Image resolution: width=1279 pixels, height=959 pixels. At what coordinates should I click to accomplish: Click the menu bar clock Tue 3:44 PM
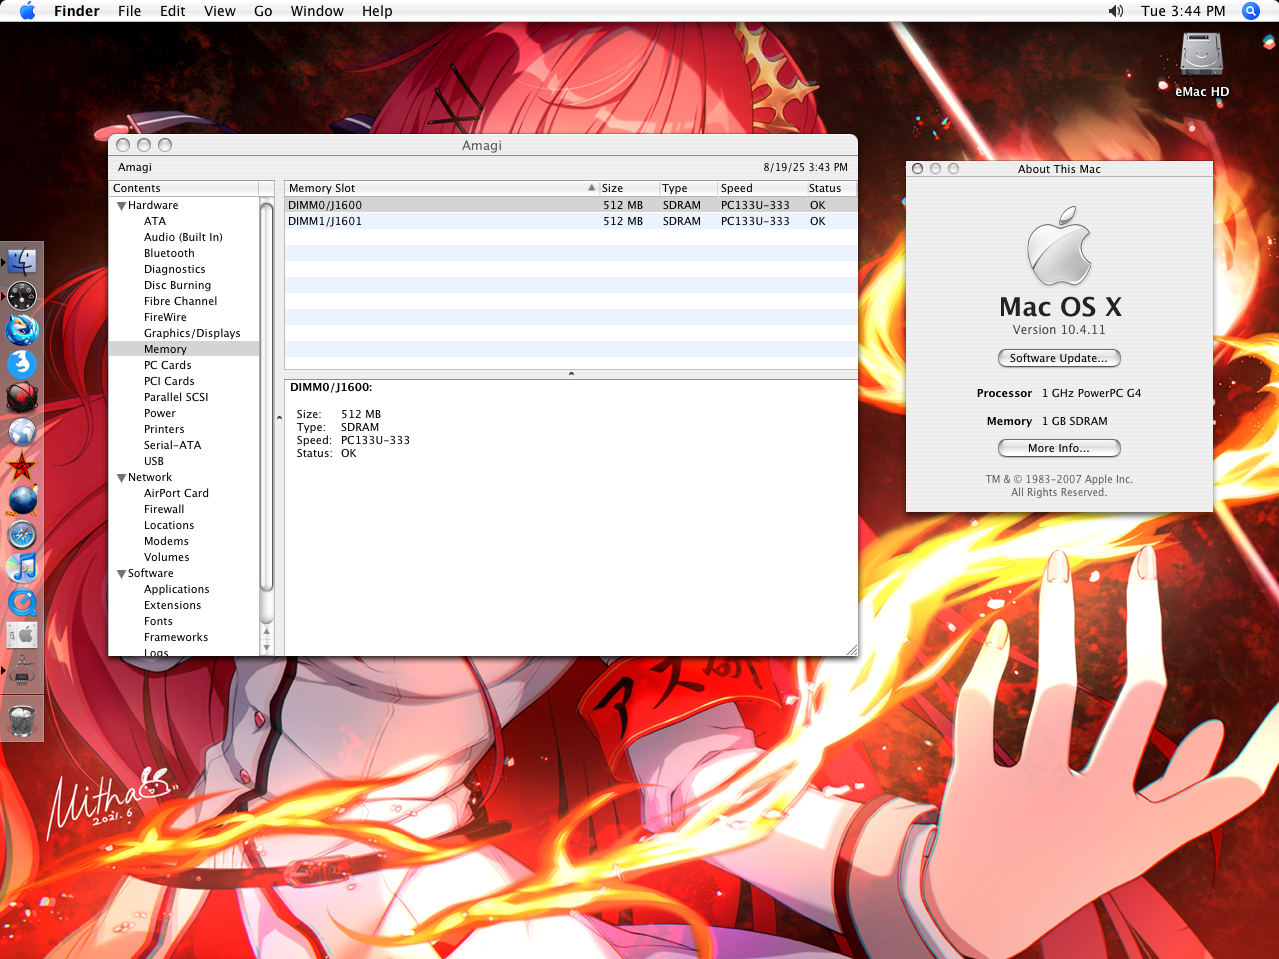pos(1183,11)
